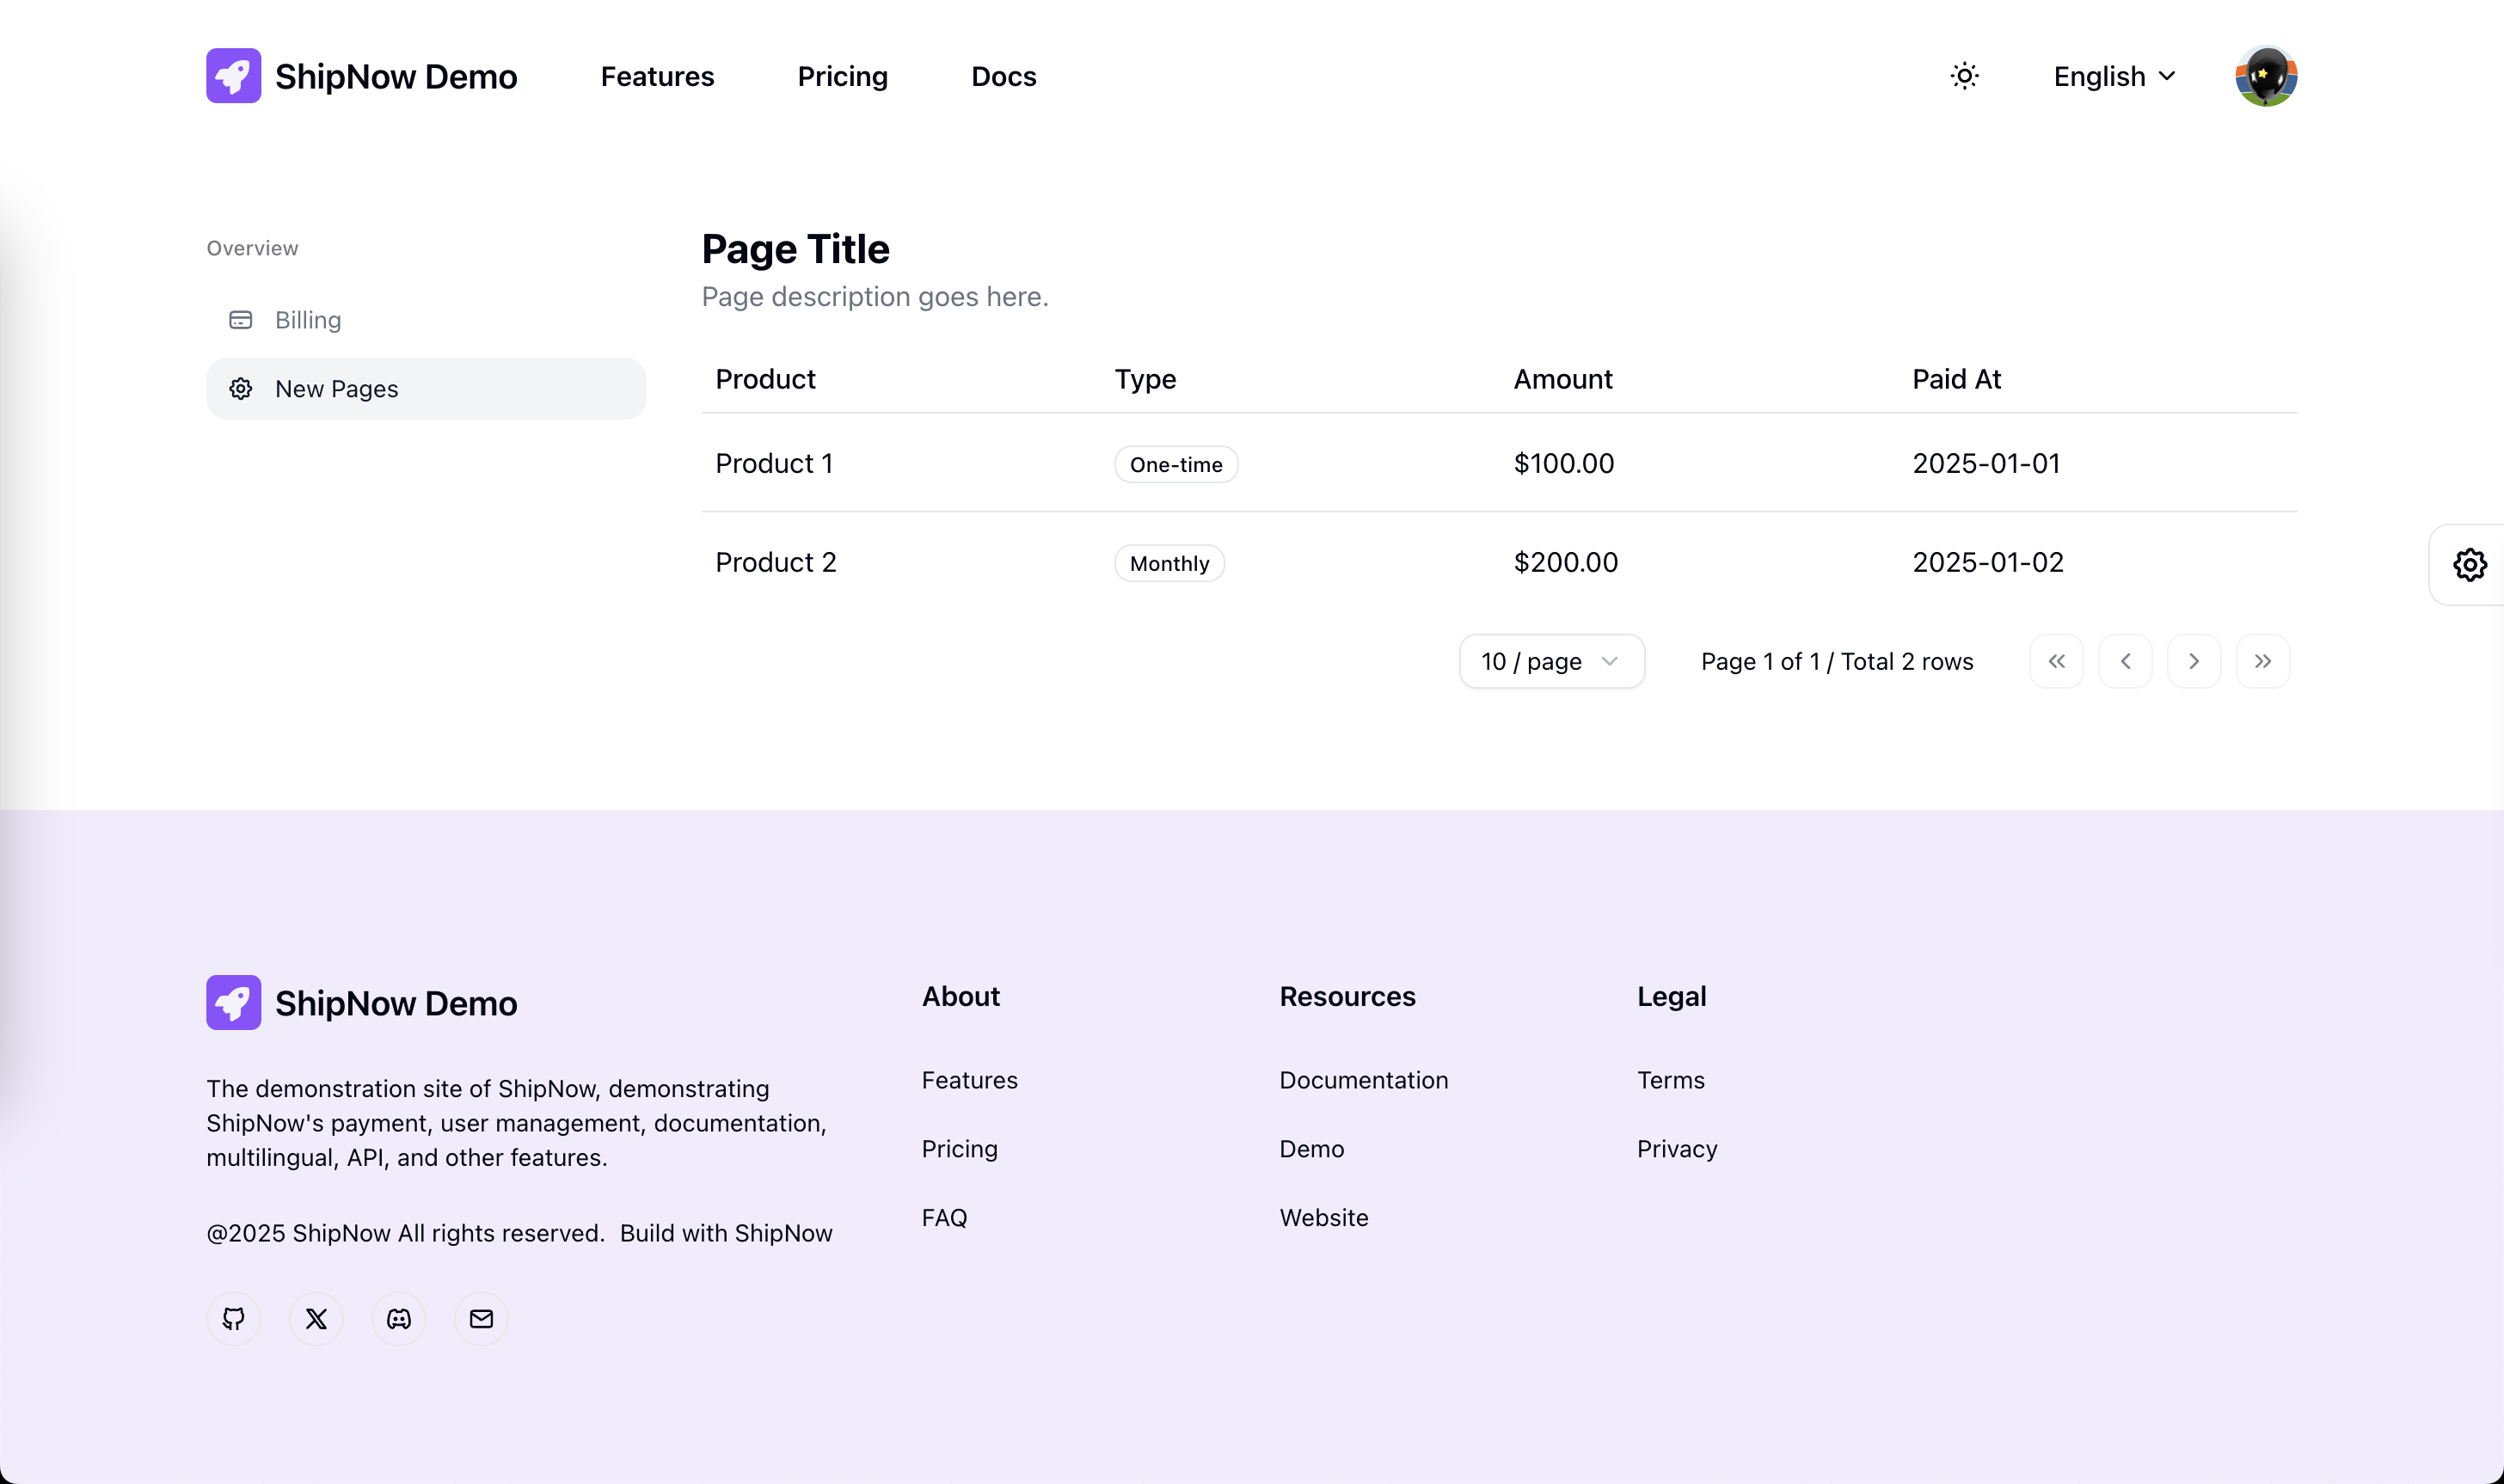This screenshot has width=2504, height=1484.
Task: Open Docs in the top navigation
Action: (1003, 76)
